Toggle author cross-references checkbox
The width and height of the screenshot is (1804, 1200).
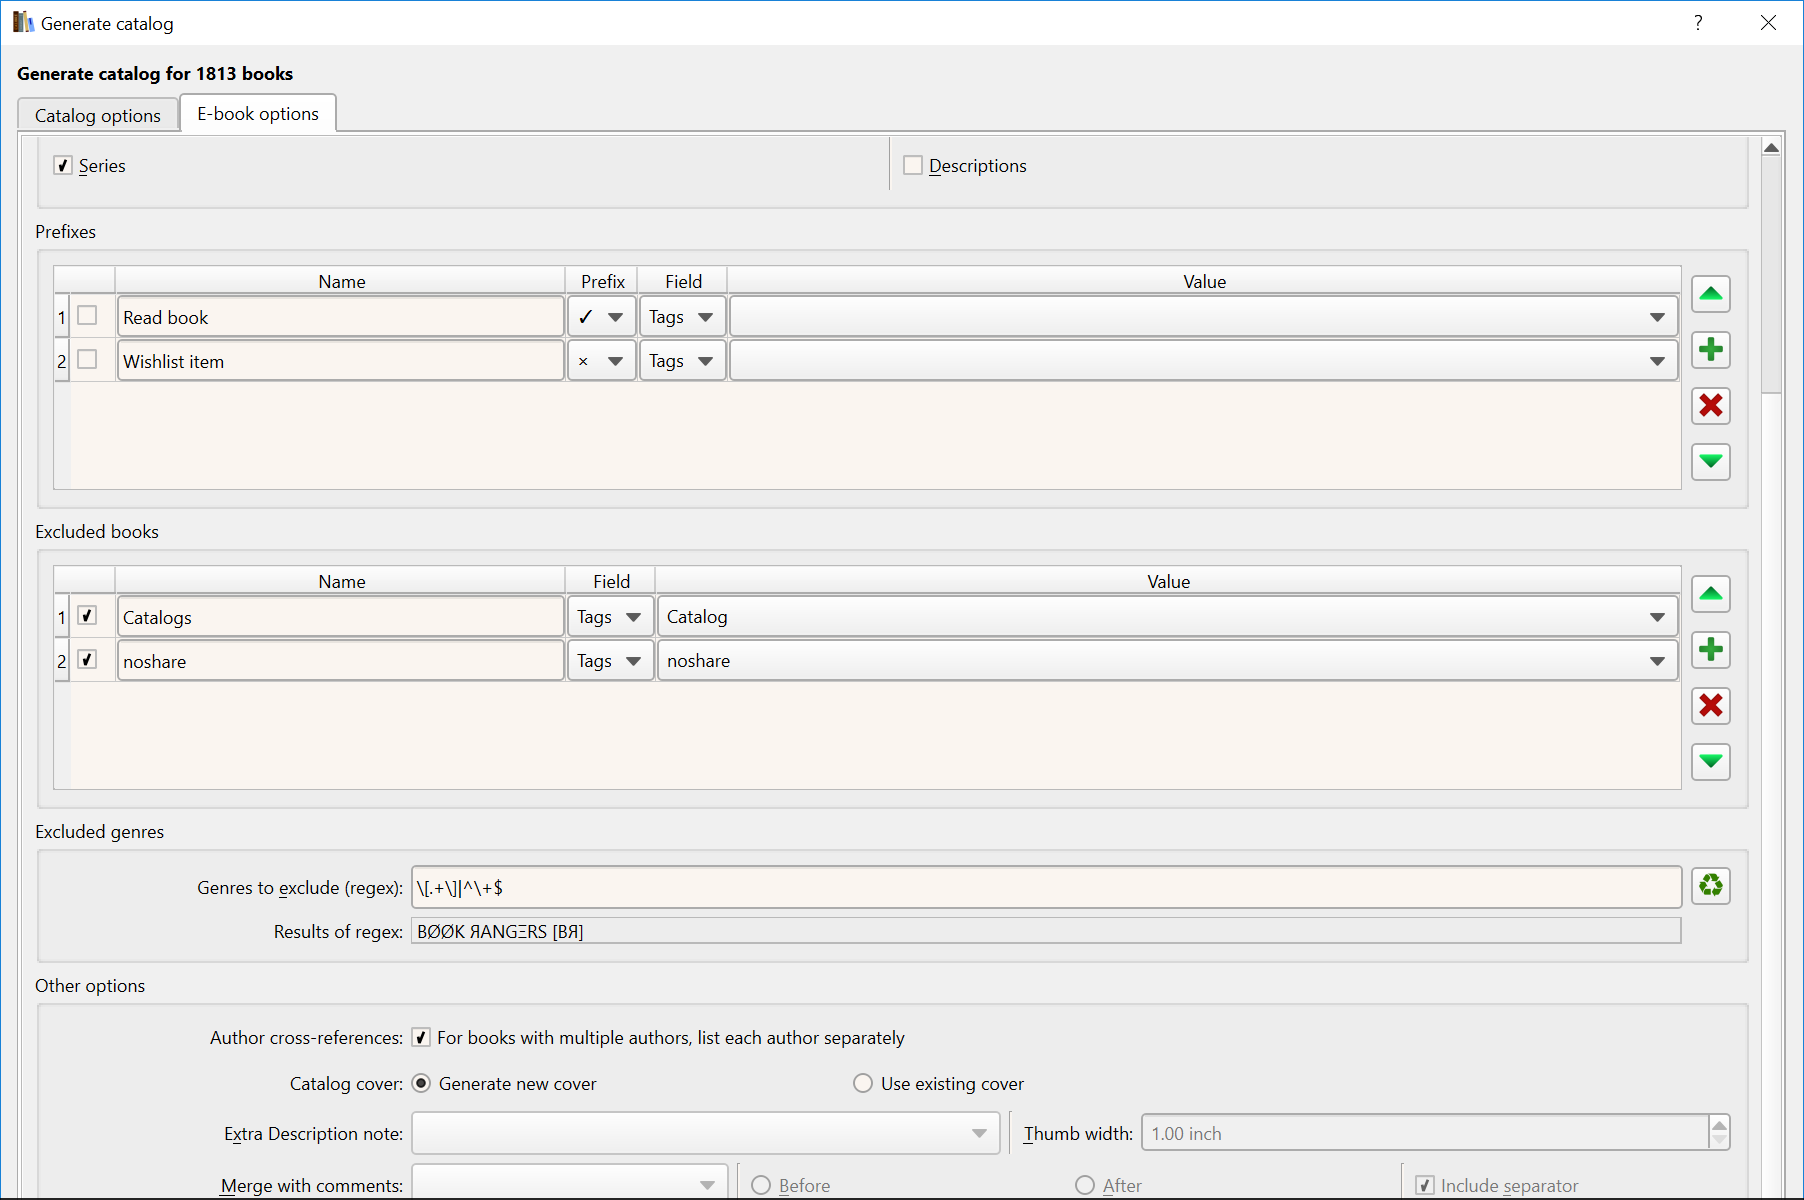coord(422,1038)
